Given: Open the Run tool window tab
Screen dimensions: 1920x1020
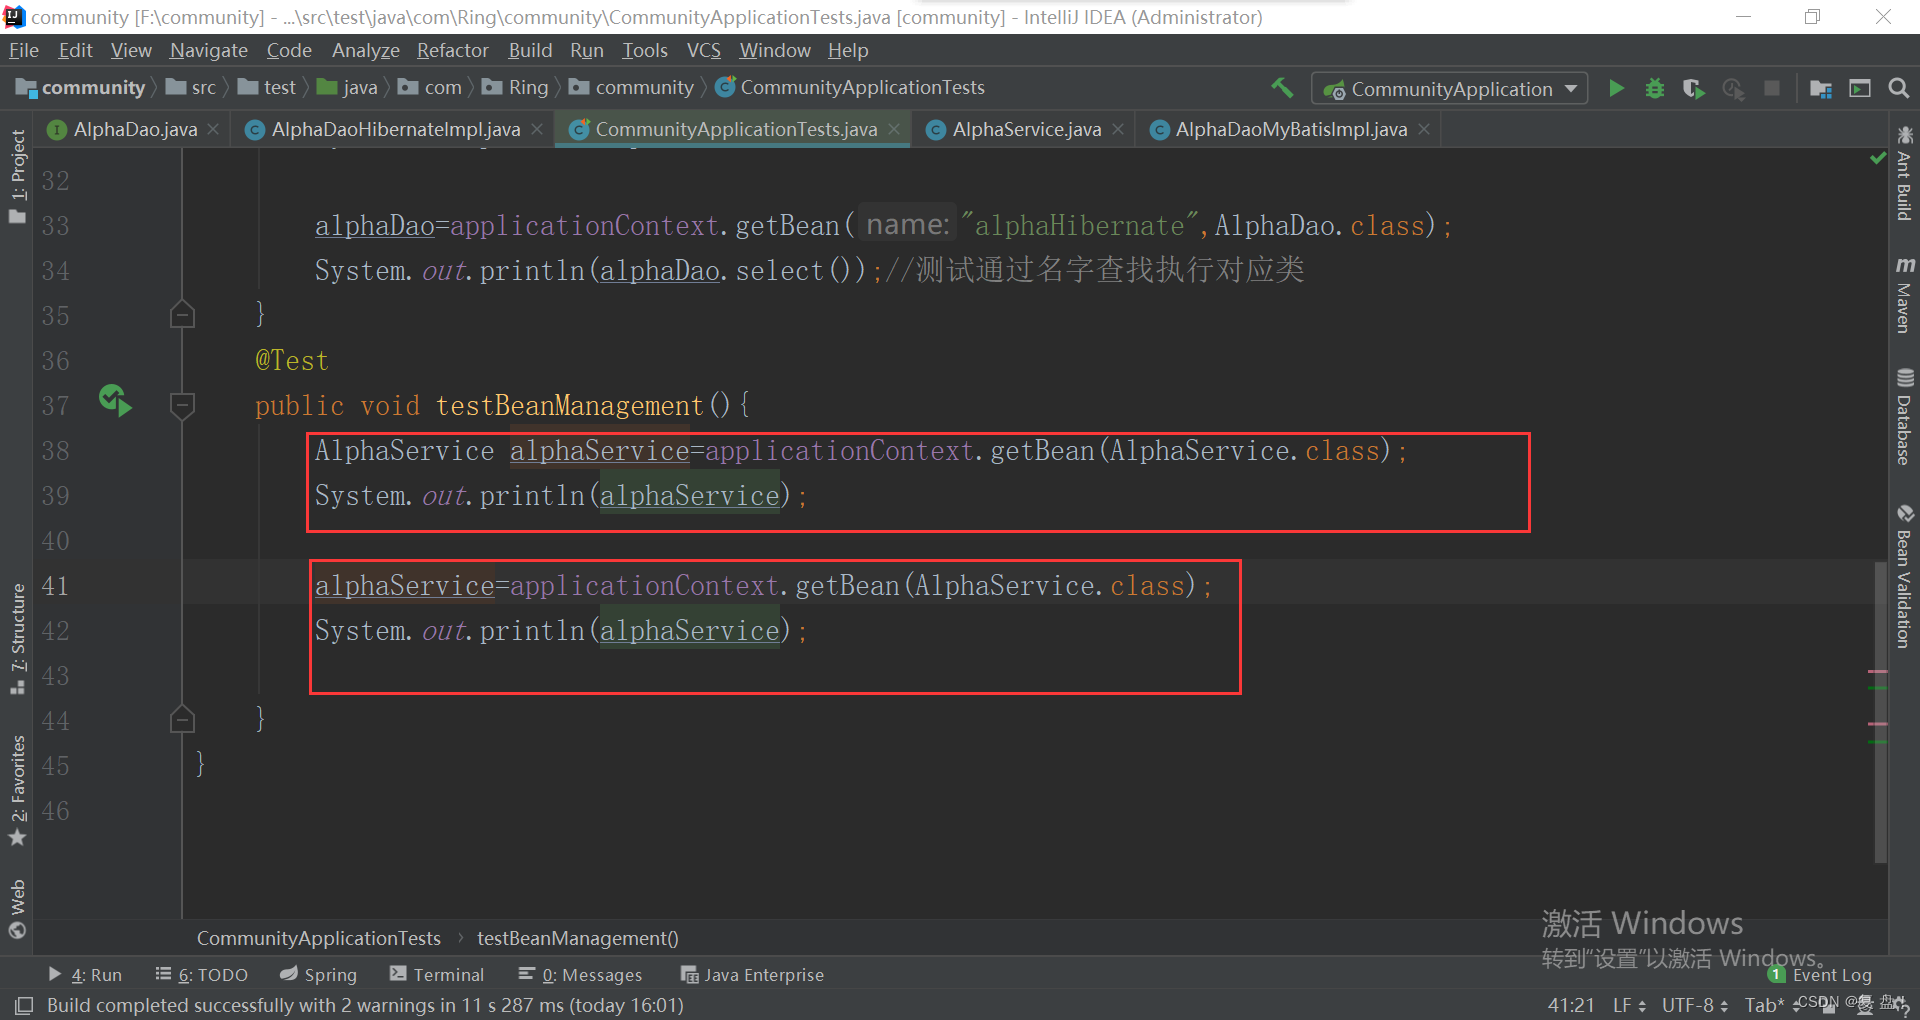Looking at the screenshot, I should point(86,975).
